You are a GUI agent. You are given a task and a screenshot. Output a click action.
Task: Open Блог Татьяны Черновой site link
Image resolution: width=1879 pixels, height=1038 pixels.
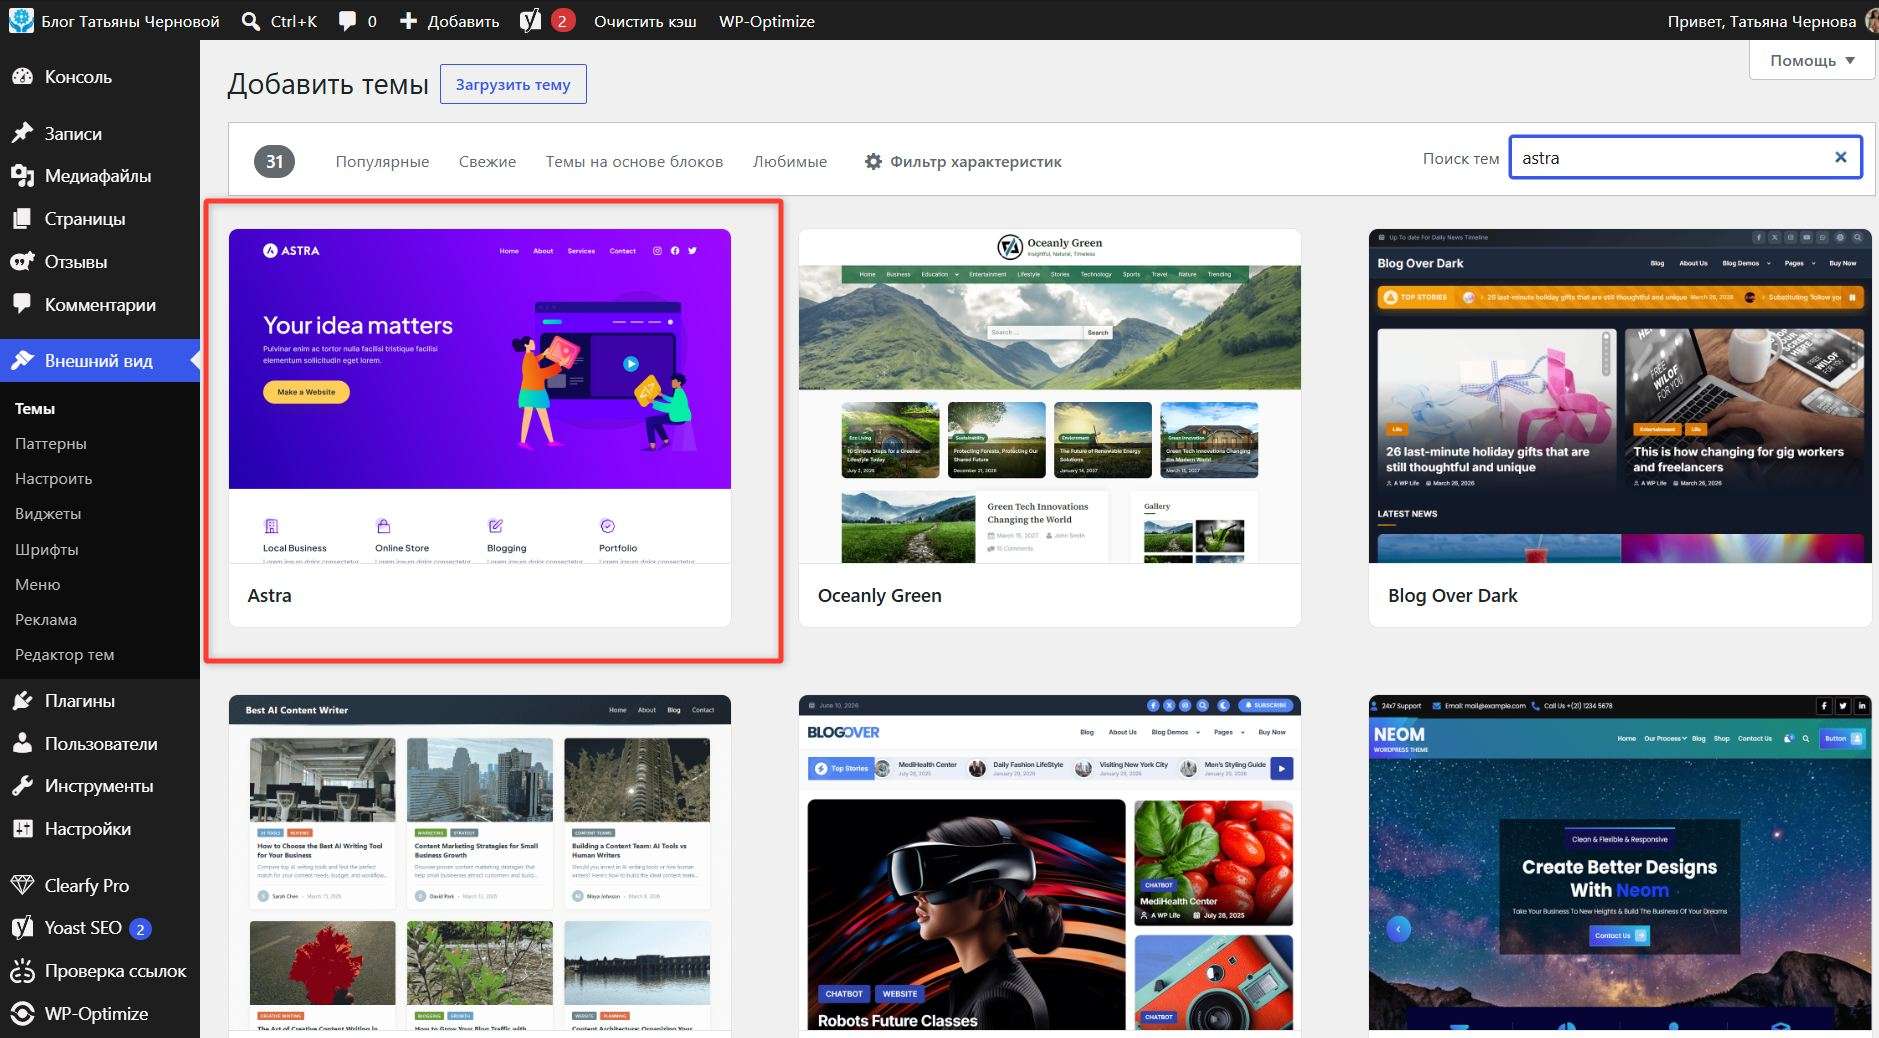[x=115, y=21]
